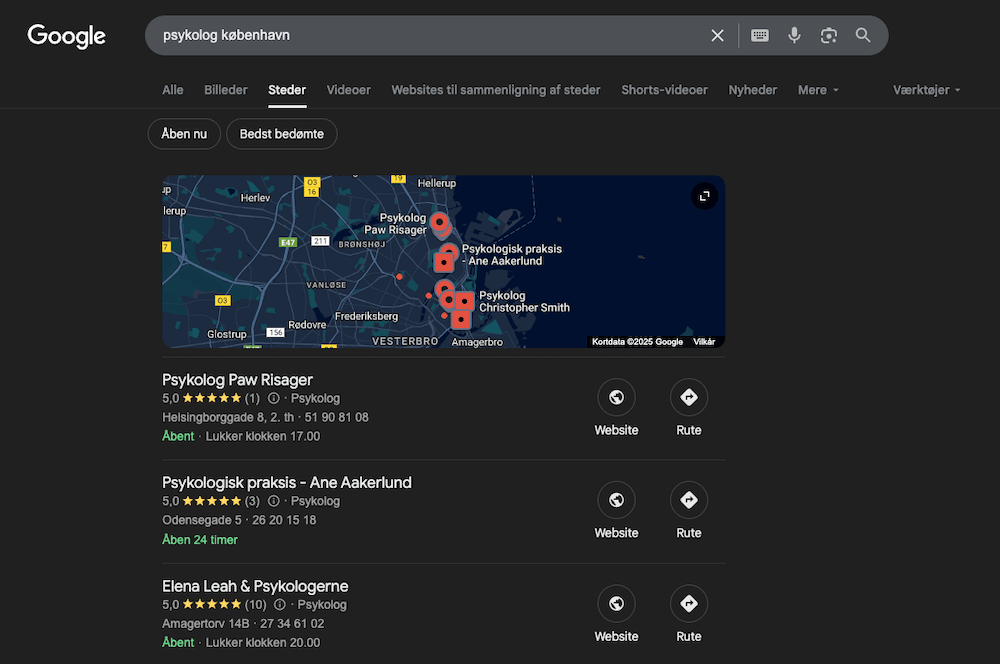Click the Åben 24 timer status text

[x=200, y=540]
